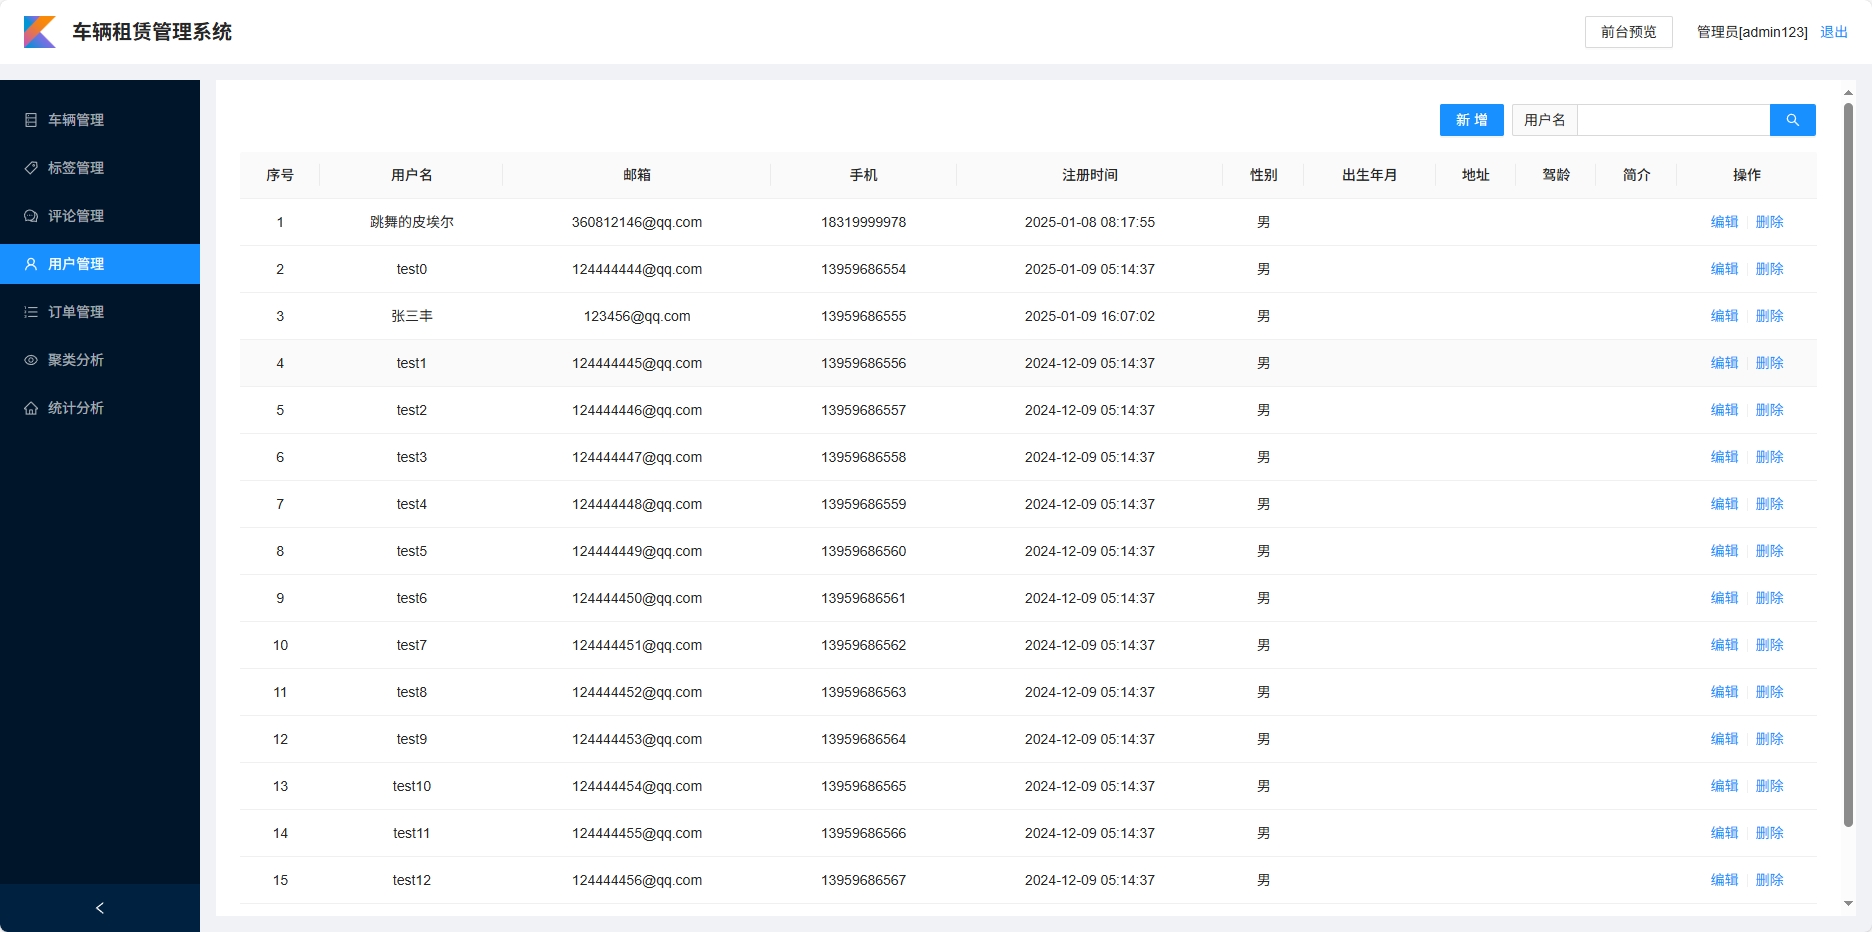Open 车辆管理 menu
1872x932 pixels.
pos(100,120)
